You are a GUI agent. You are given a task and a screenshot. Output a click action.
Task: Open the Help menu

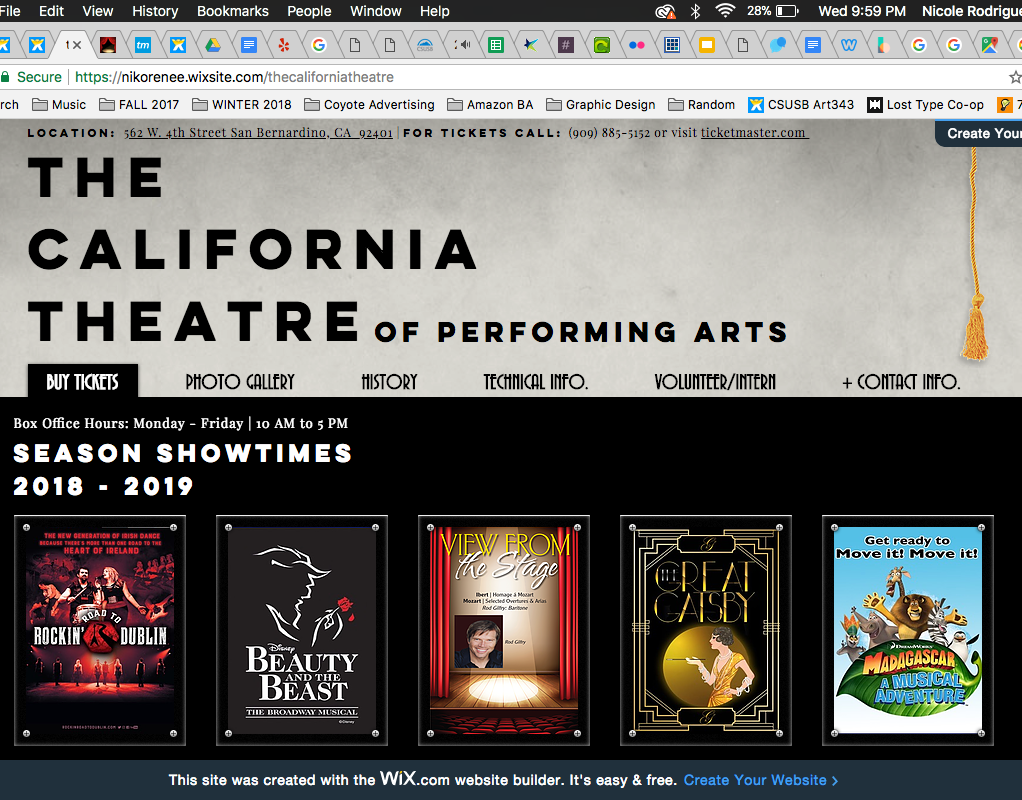(435, 11)
